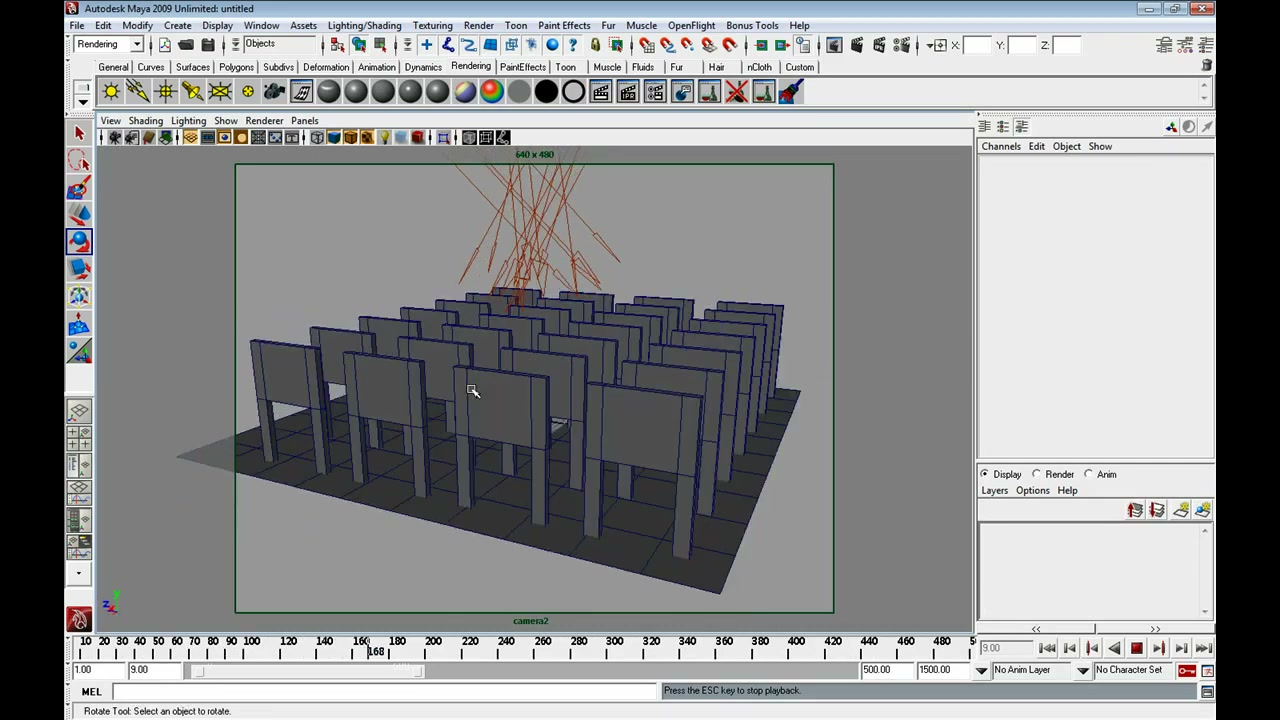Select the Display radio button

(x=985, y=474)
